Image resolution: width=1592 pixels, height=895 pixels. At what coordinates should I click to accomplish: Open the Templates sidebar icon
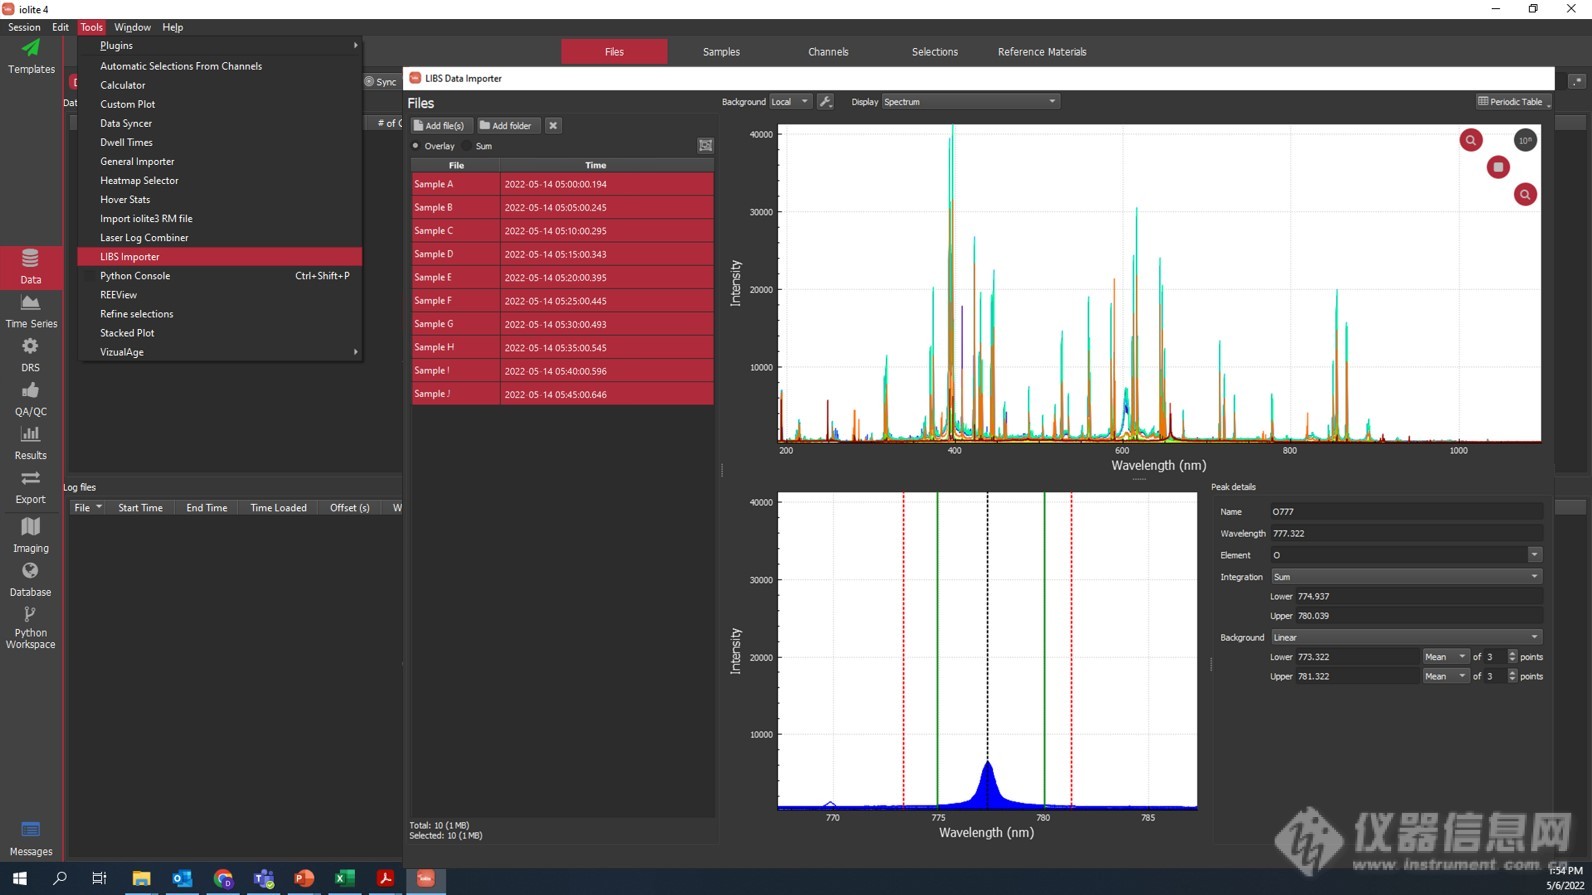(31, 56)
